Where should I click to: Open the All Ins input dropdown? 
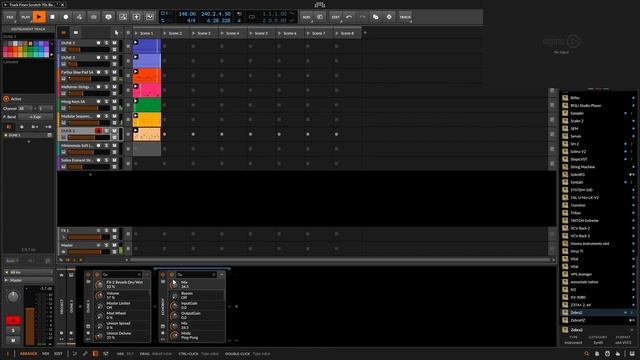click(x=29, y=272)
